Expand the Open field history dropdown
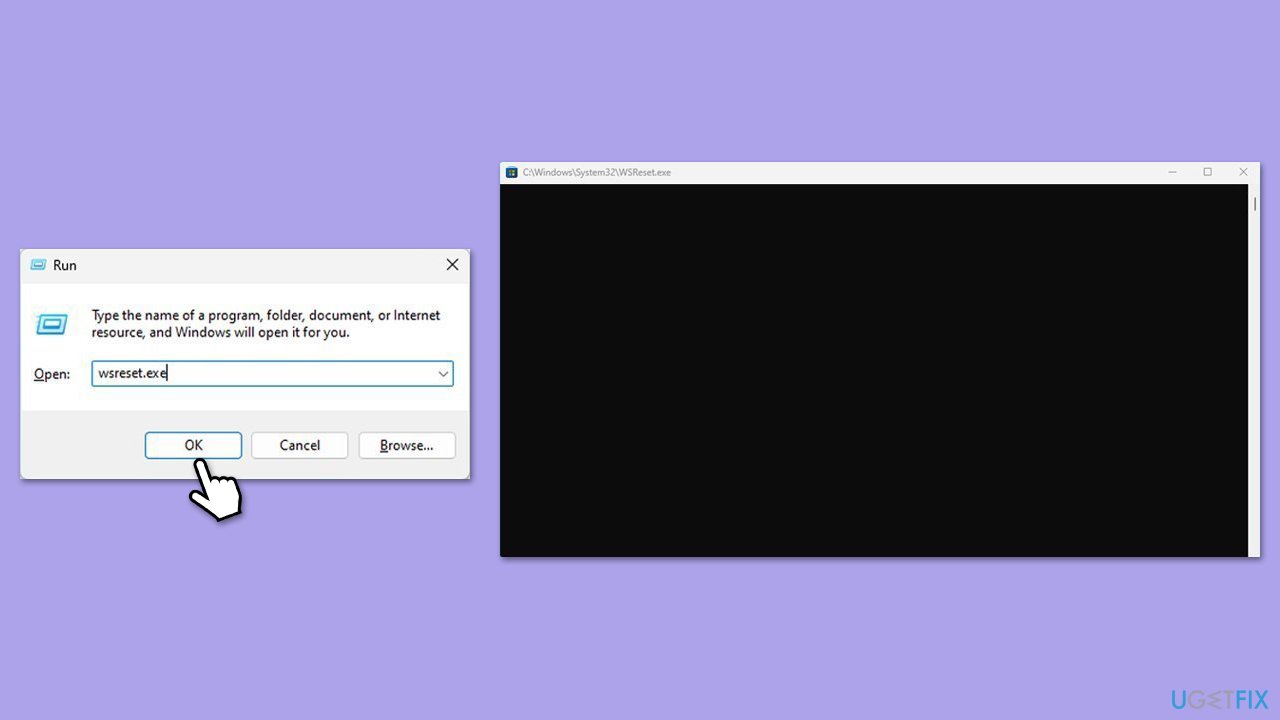 tap(443, 373)
